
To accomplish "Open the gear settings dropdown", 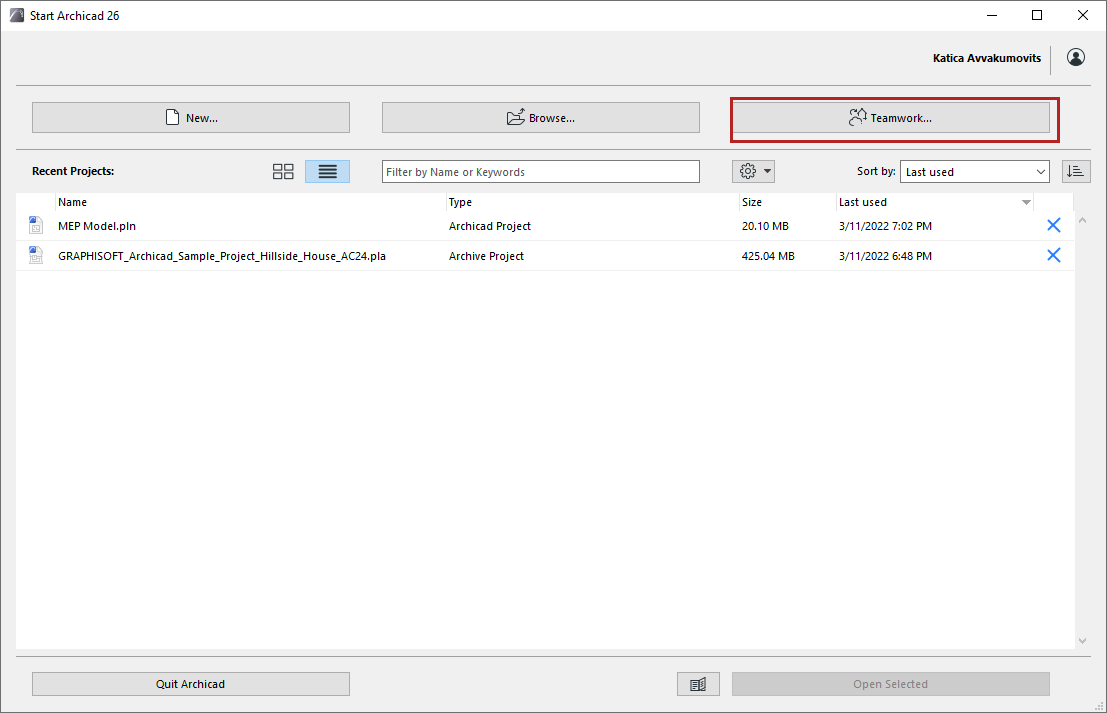I will pyautogui.click(x=753, y=172).
